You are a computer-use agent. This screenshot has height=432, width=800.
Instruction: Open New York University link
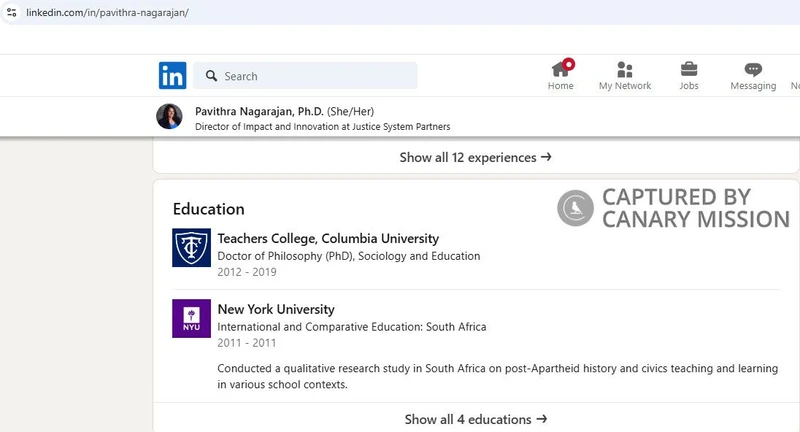click(276, 310)
